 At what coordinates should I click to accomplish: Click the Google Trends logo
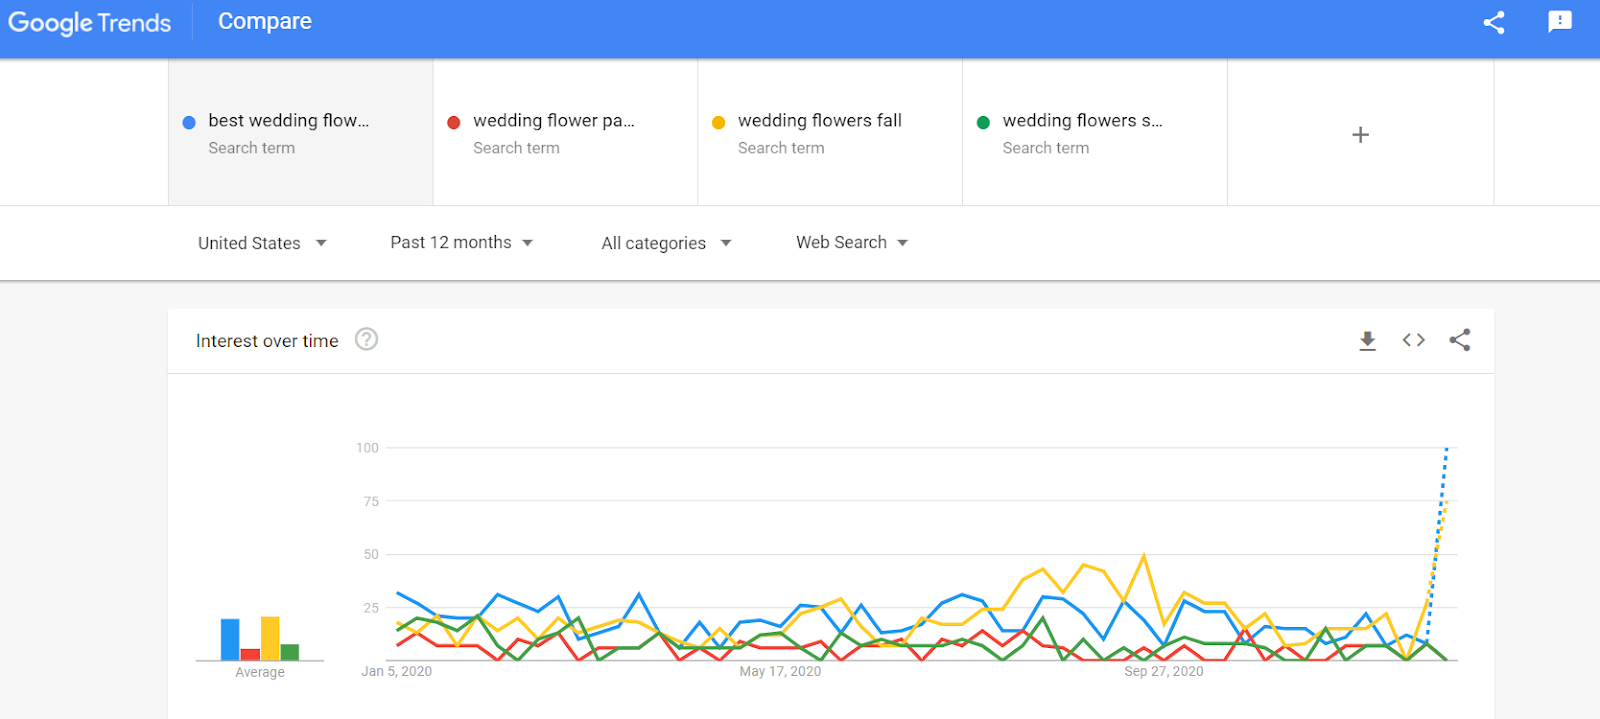[90, 23]
